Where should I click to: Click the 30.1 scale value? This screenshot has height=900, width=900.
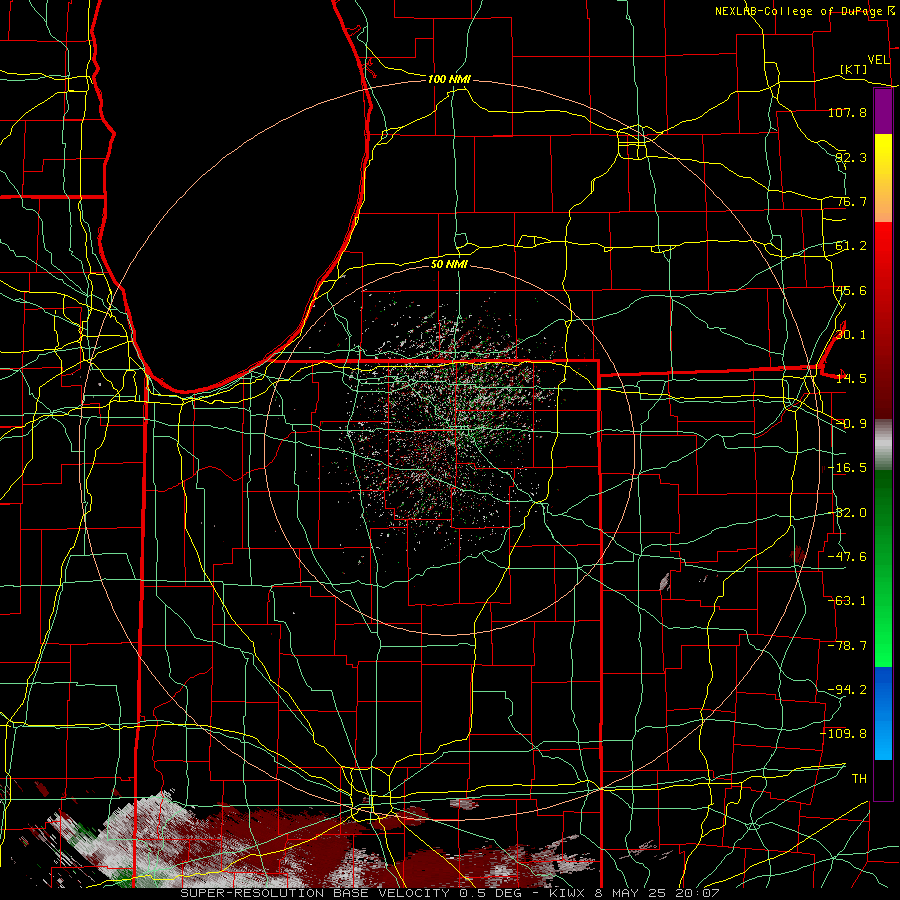pyautogui.click(x=851, y=335)
